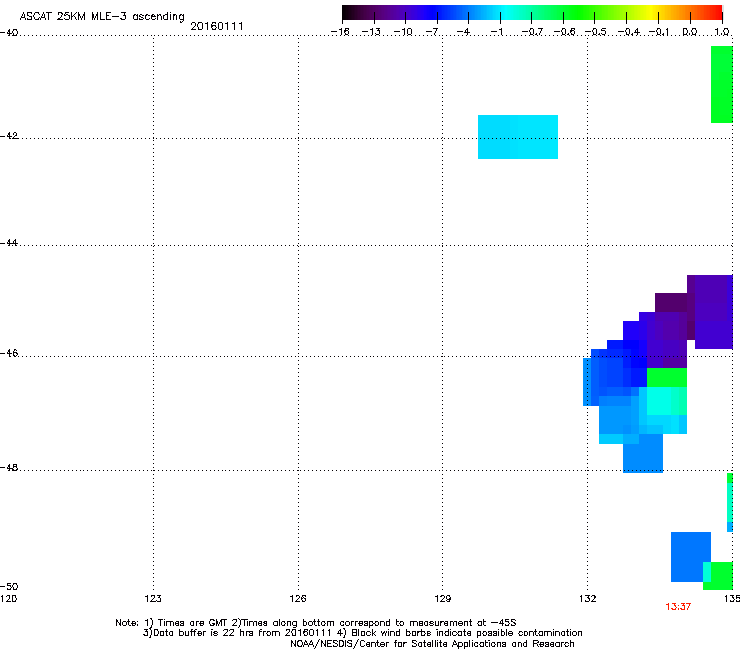Click the green cell inside the blue cluster

pos(666,378)
